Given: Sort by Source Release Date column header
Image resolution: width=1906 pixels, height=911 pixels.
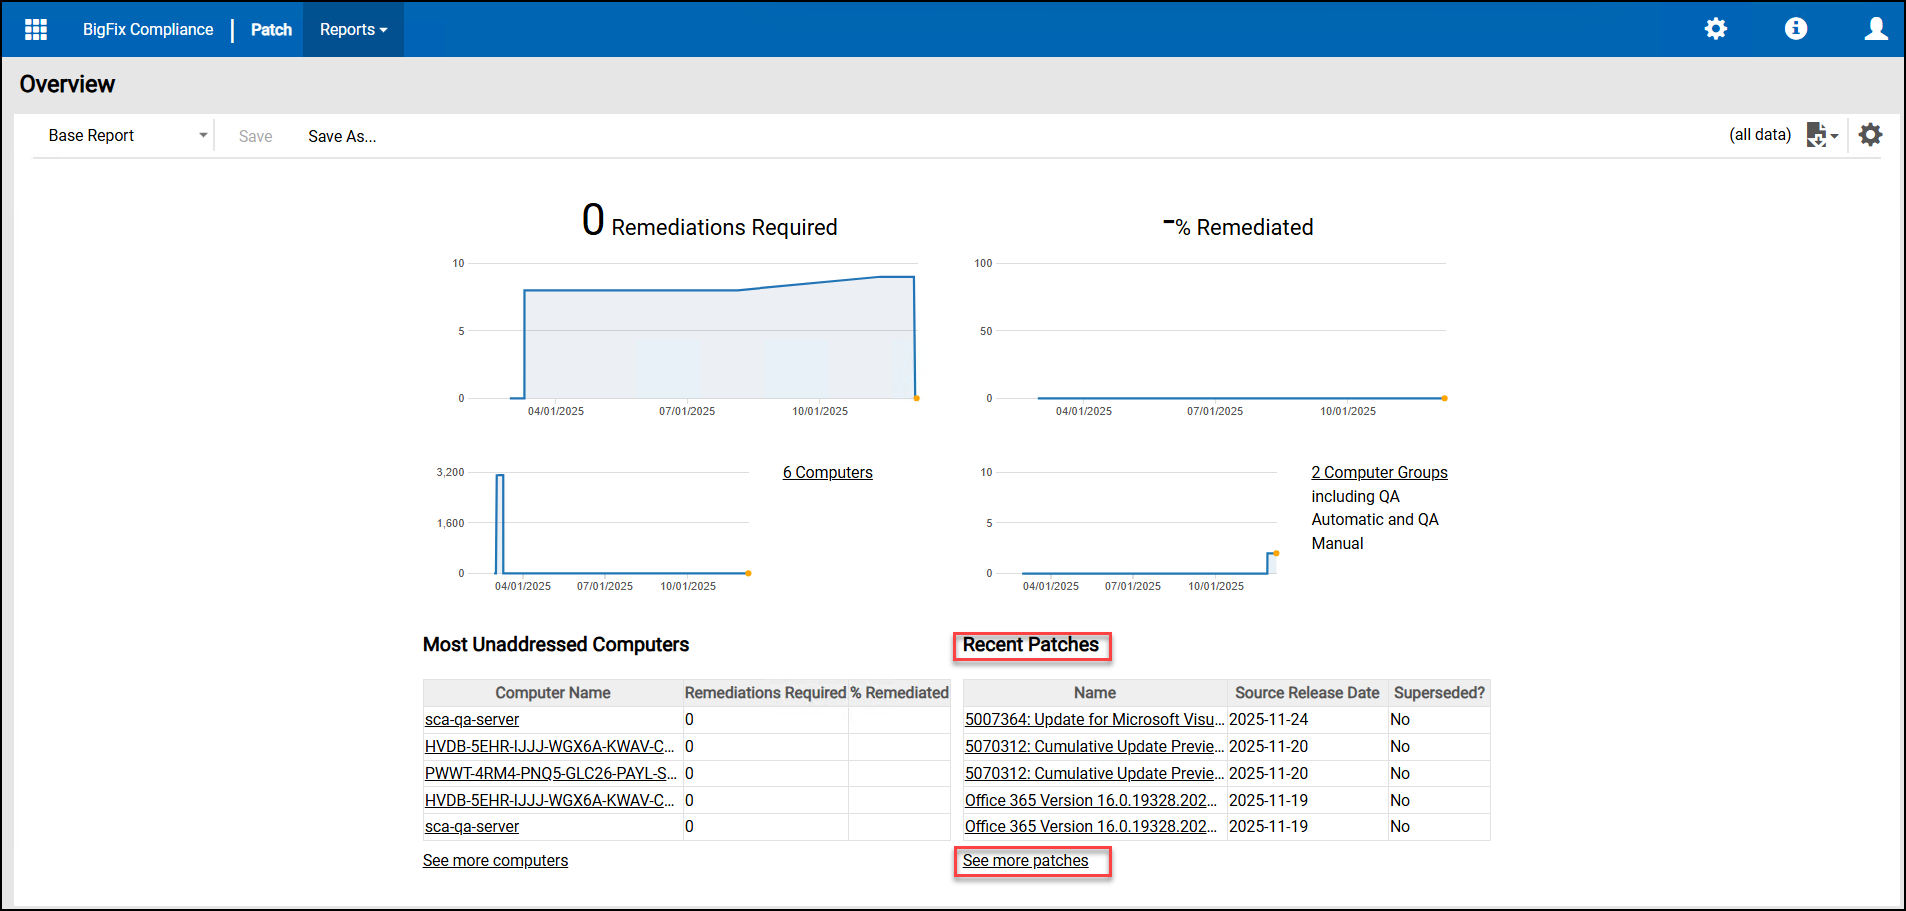Looking at the screenshot, I should [1306, 693].
